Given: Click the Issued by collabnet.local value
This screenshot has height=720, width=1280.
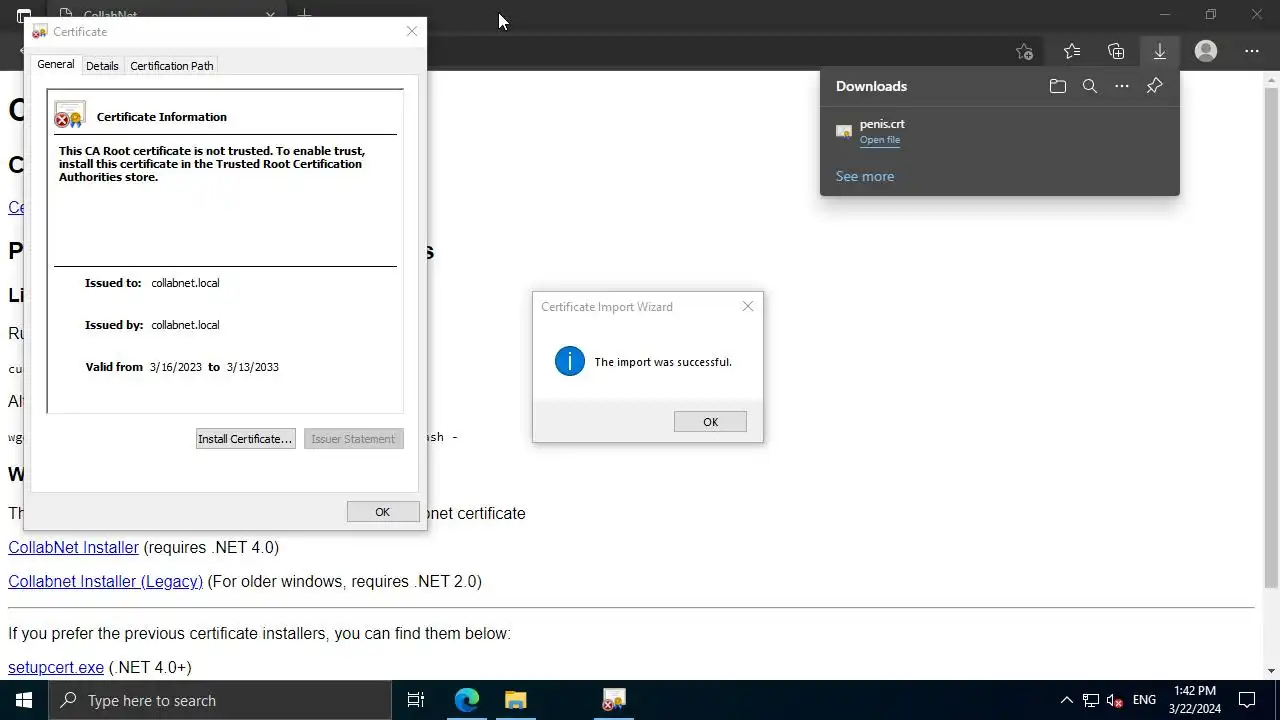Looking at the screenshot, I should (x=185, y=325).
